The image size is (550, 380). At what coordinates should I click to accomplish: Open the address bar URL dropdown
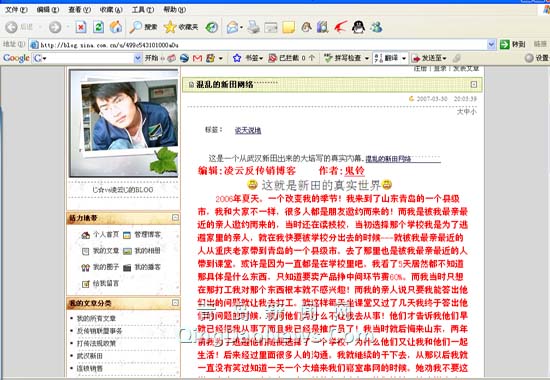[x=491, y=45]
